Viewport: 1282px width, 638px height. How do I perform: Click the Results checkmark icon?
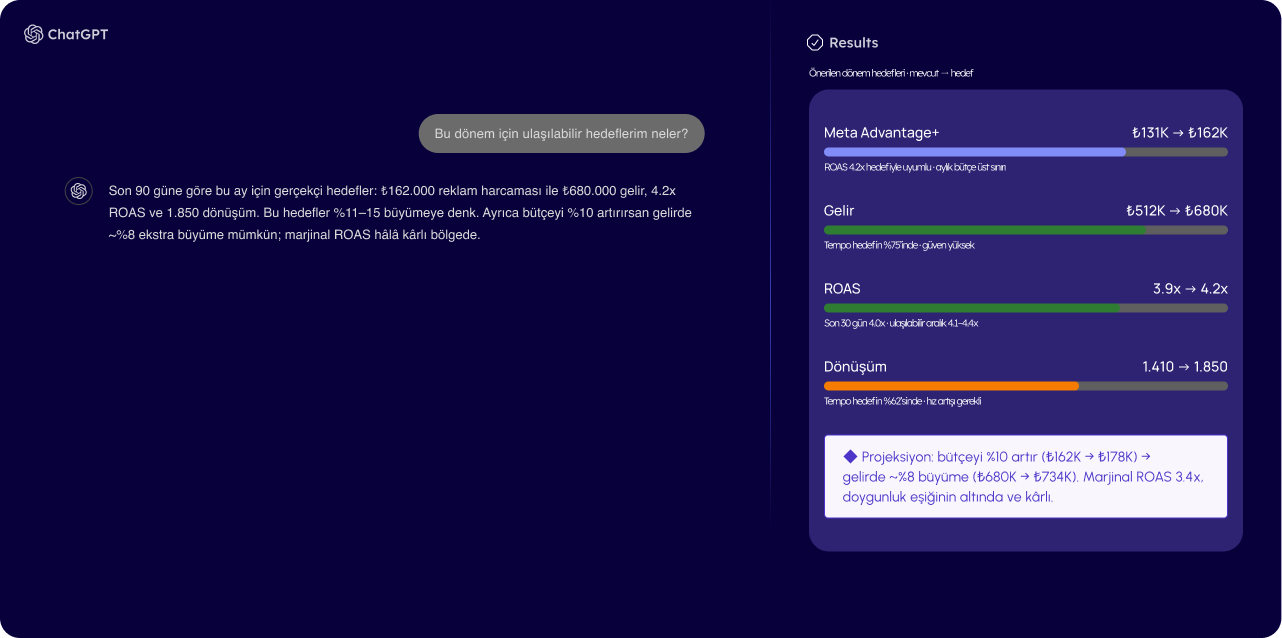click(815, 42)
